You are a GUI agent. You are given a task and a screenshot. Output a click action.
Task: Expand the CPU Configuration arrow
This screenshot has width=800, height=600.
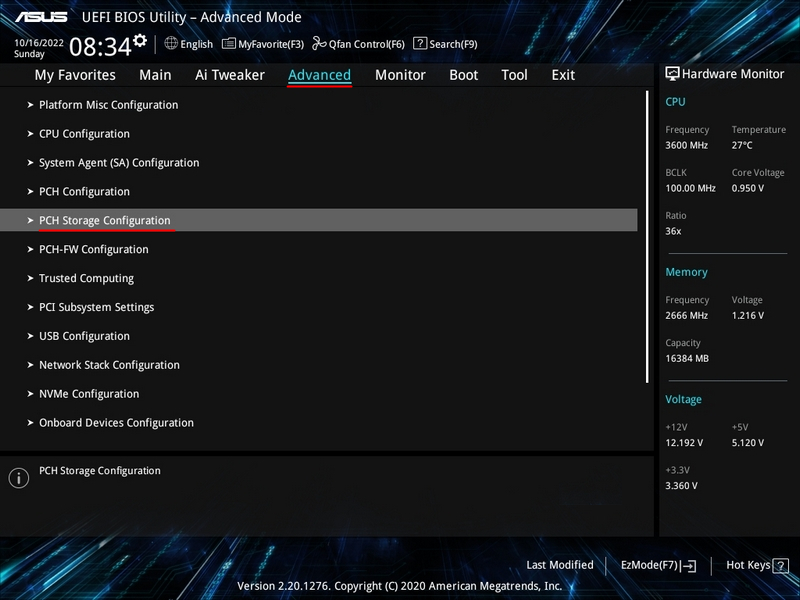30,134
